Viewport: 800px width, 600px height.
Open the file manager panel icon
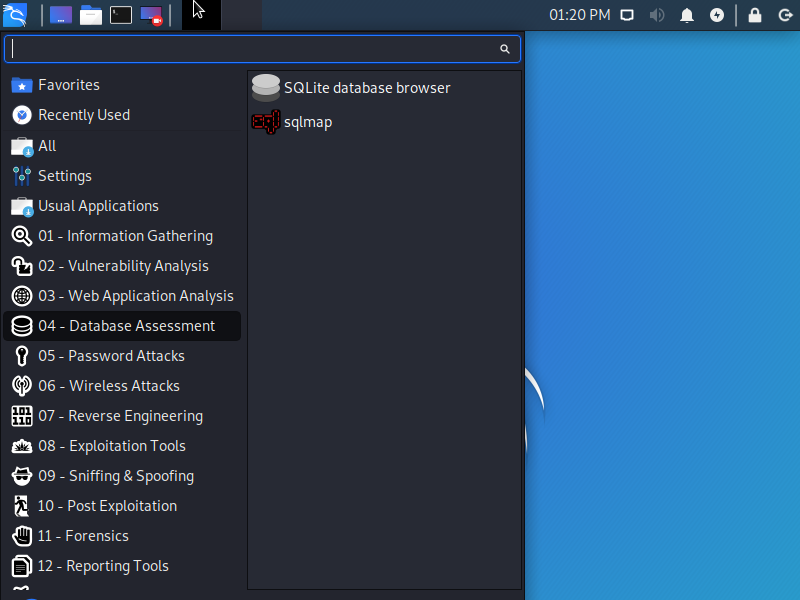91,15
